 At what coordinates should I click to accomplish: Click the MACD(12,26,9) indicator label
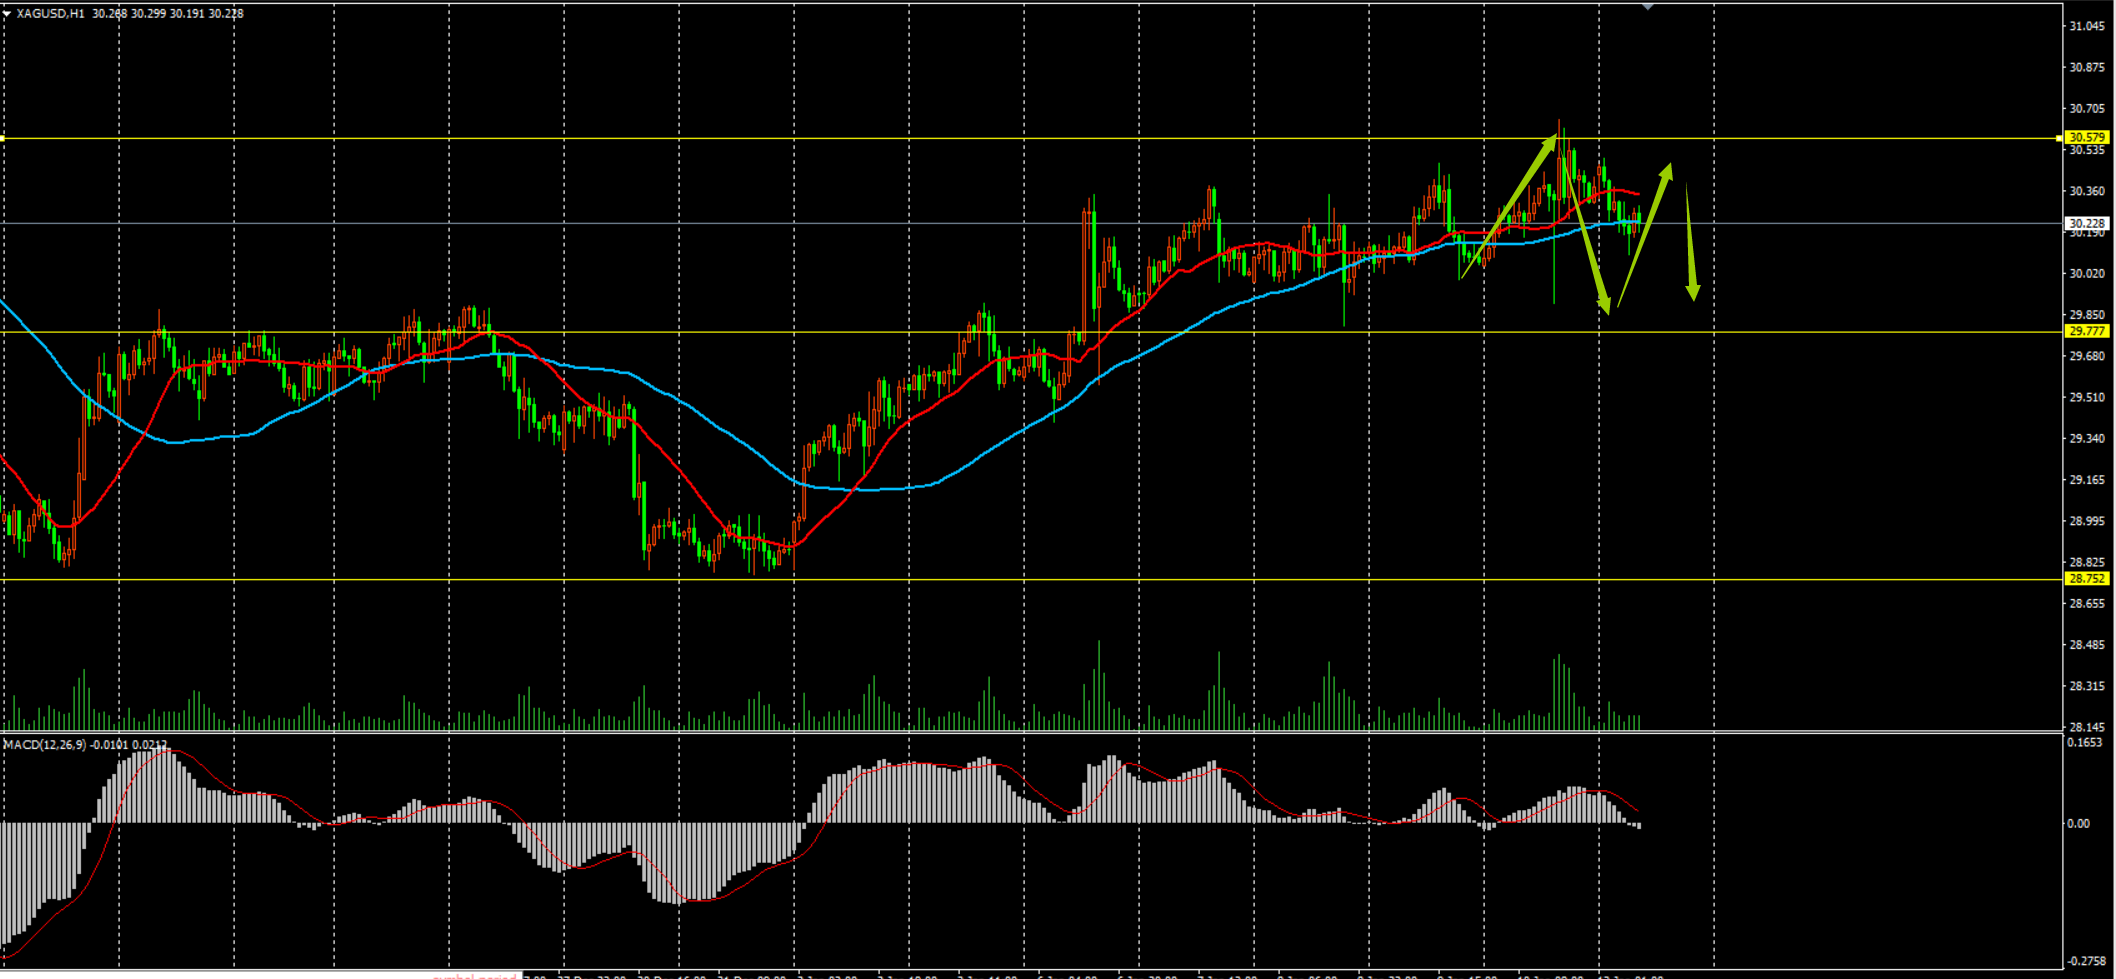coord(46,745)
